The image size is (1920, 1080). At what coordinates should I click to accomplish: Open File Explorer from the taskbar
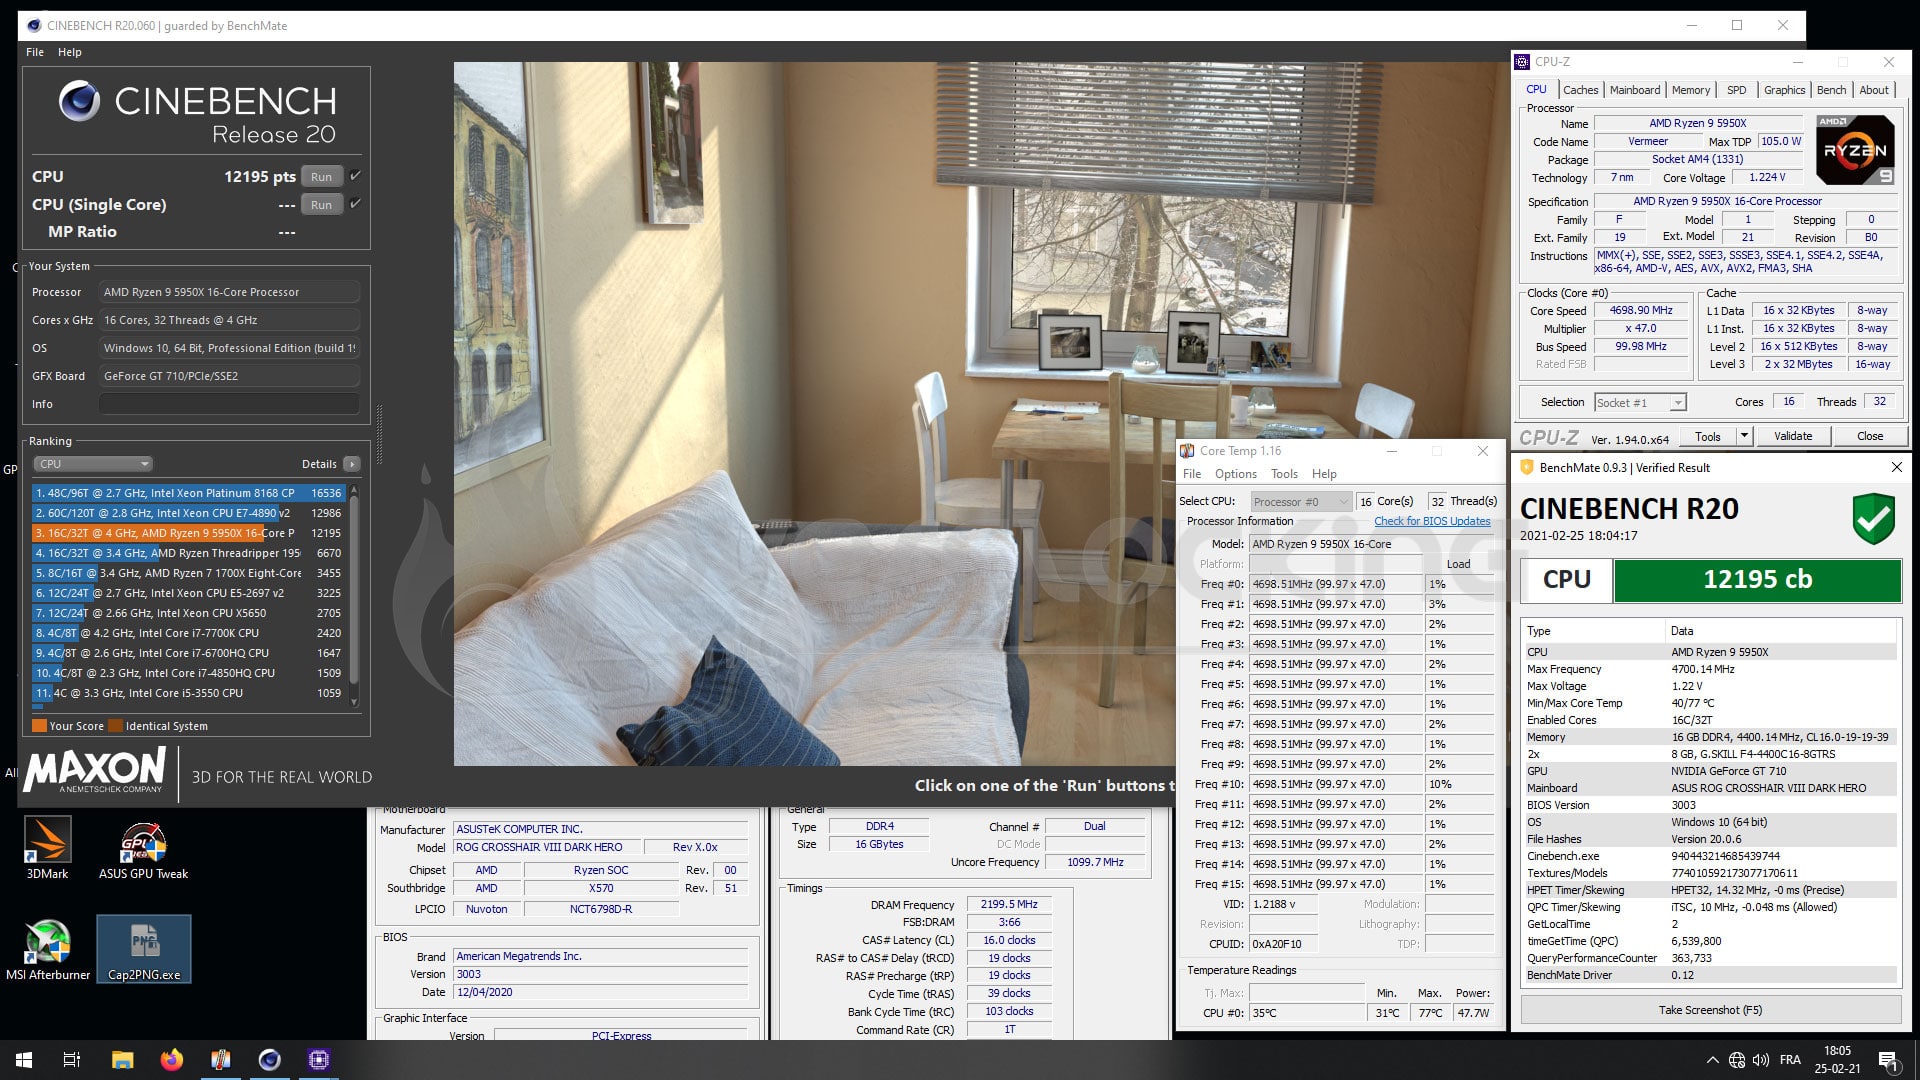pos(122,1060)
